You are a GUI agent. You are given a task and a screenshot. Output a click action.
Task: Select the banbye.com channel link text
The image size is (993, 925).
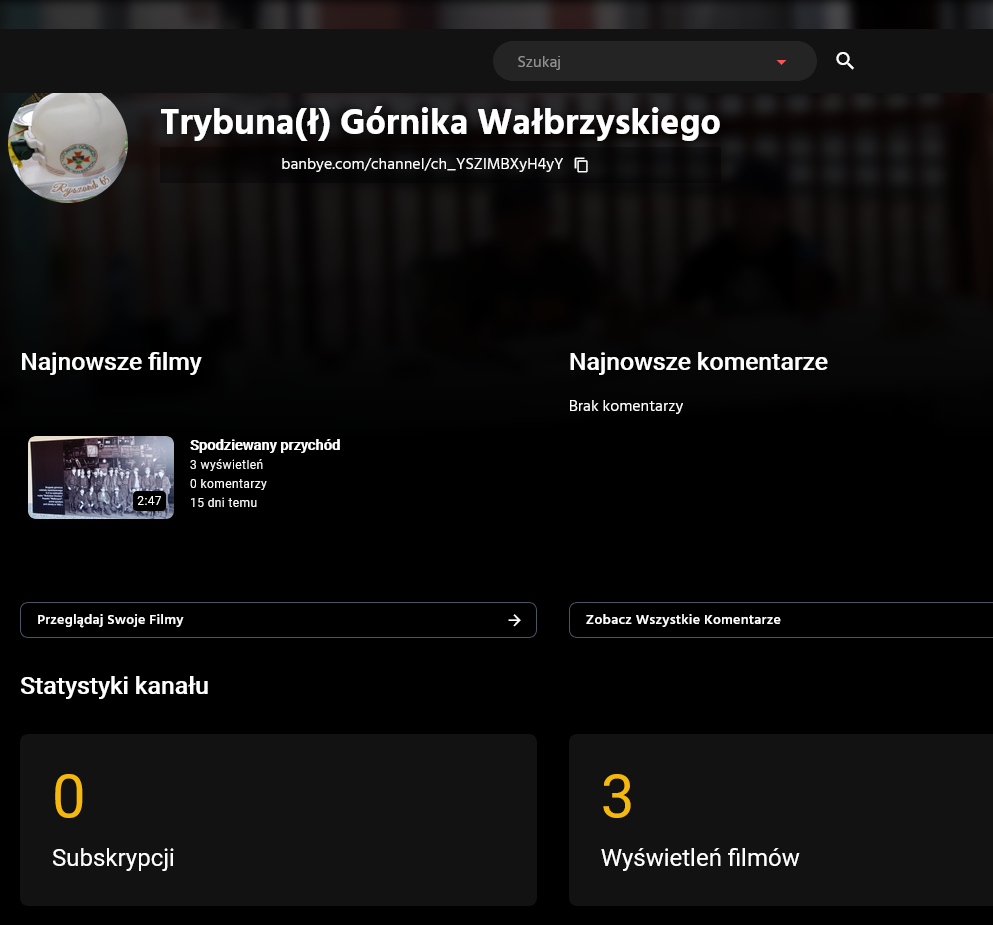coord(421,164)
